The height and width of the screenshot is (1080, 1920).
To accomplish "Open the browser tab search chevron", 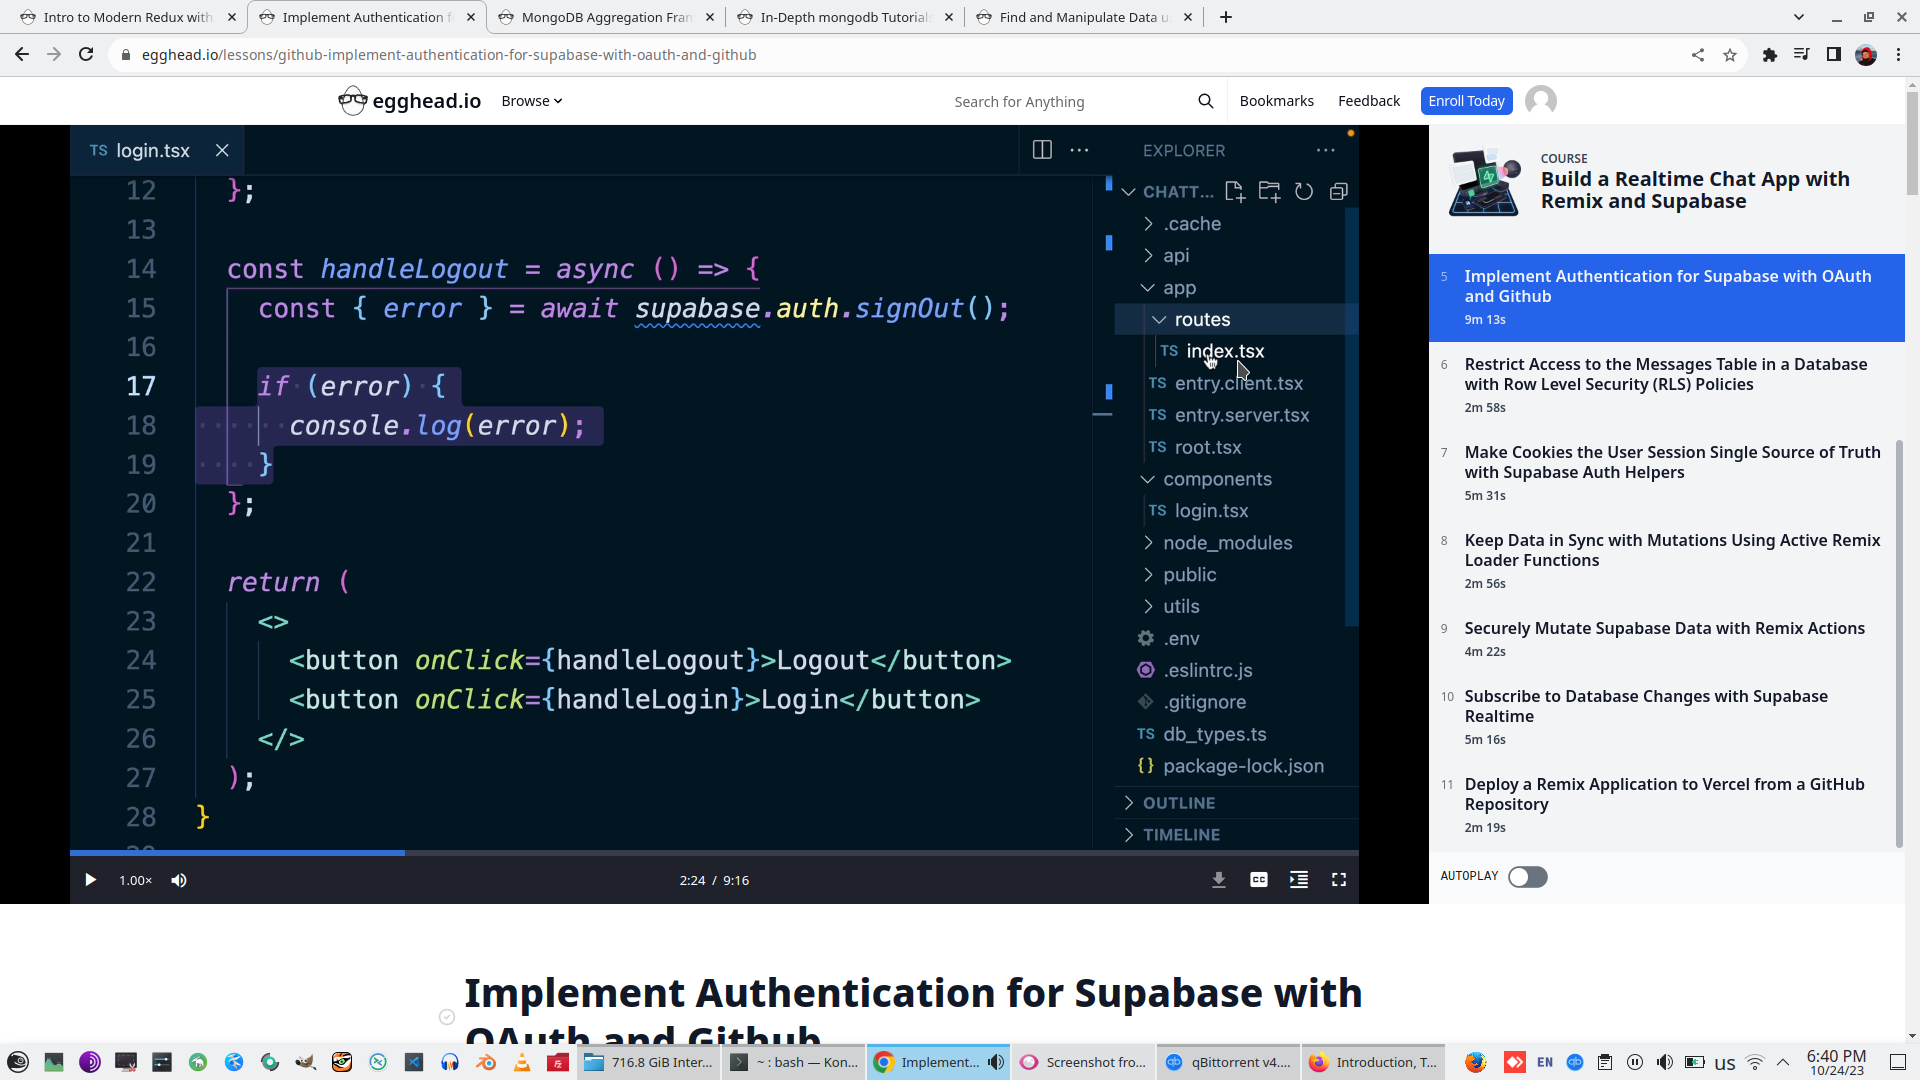I will point(1798,17).
